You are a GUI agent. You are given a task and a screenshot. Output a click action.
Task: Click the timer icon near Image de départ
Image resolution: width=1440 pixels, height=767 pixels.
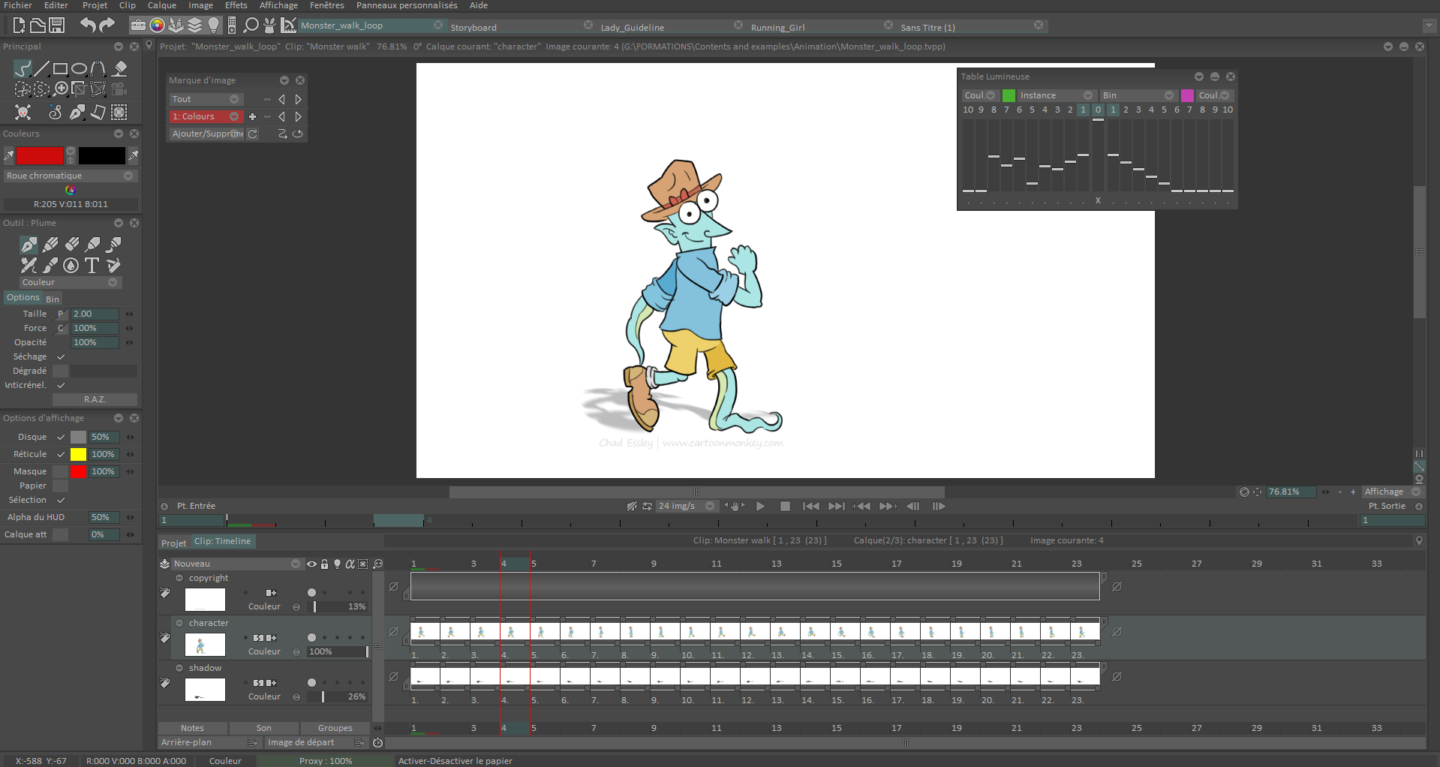click(377, 743)
